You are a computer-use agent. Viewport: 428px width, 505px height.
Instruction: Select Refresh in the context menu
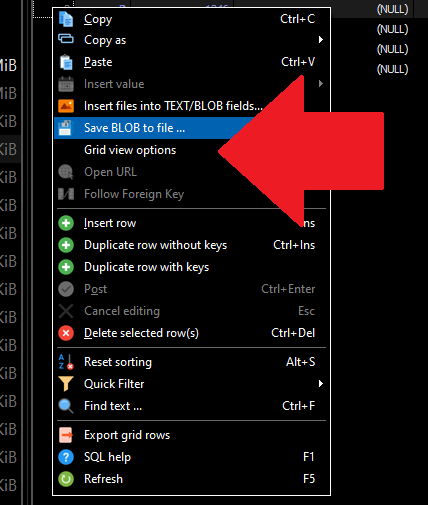pos(192,479)
